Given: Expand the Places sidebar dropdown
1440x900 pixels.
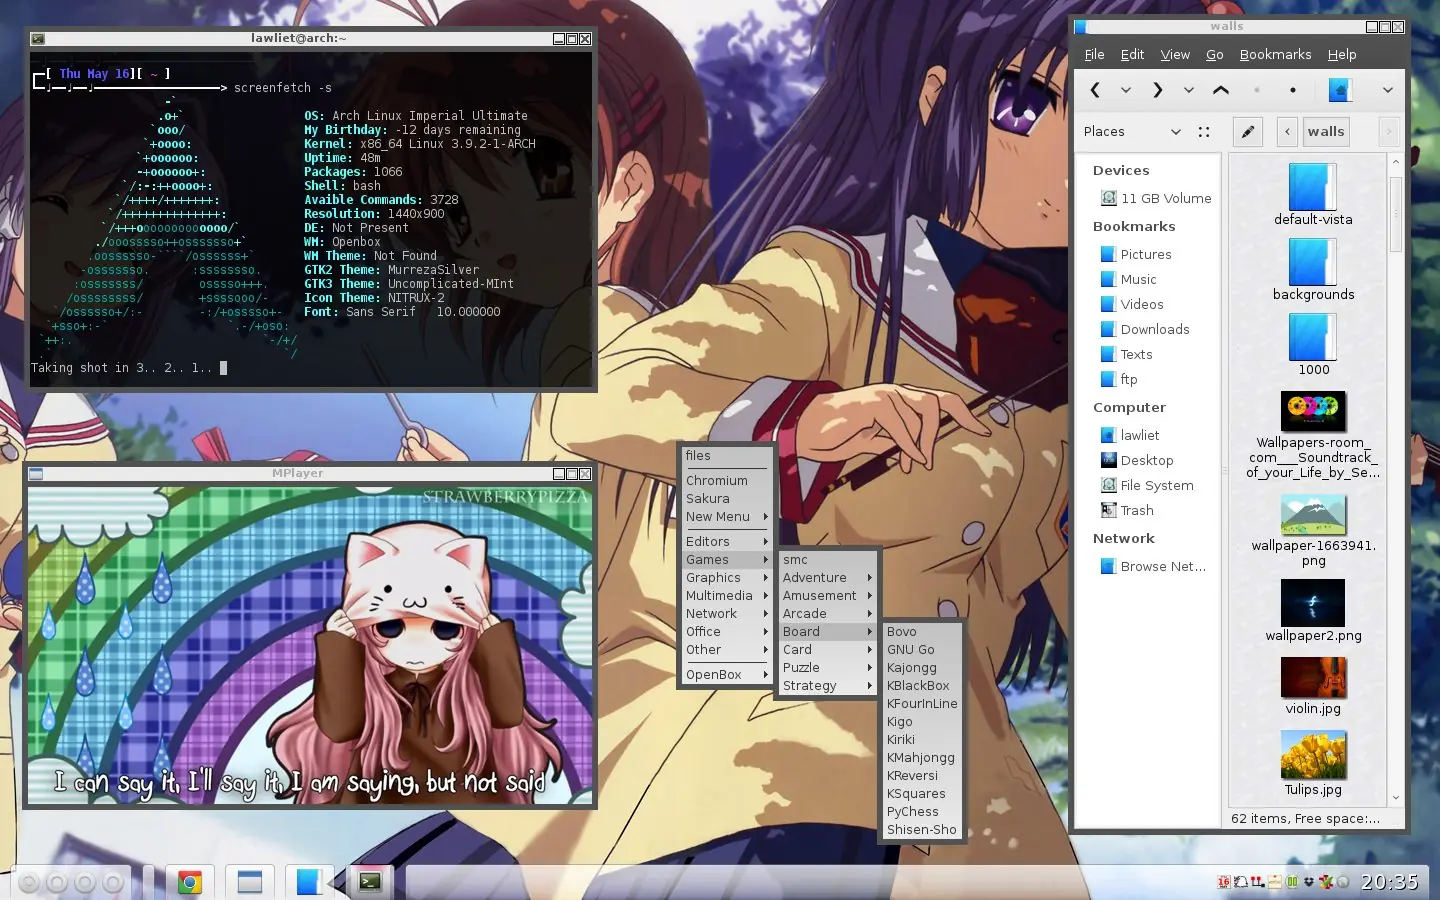Looking at the screenshot, I should pyautogui.click(x=1176, y=132).
